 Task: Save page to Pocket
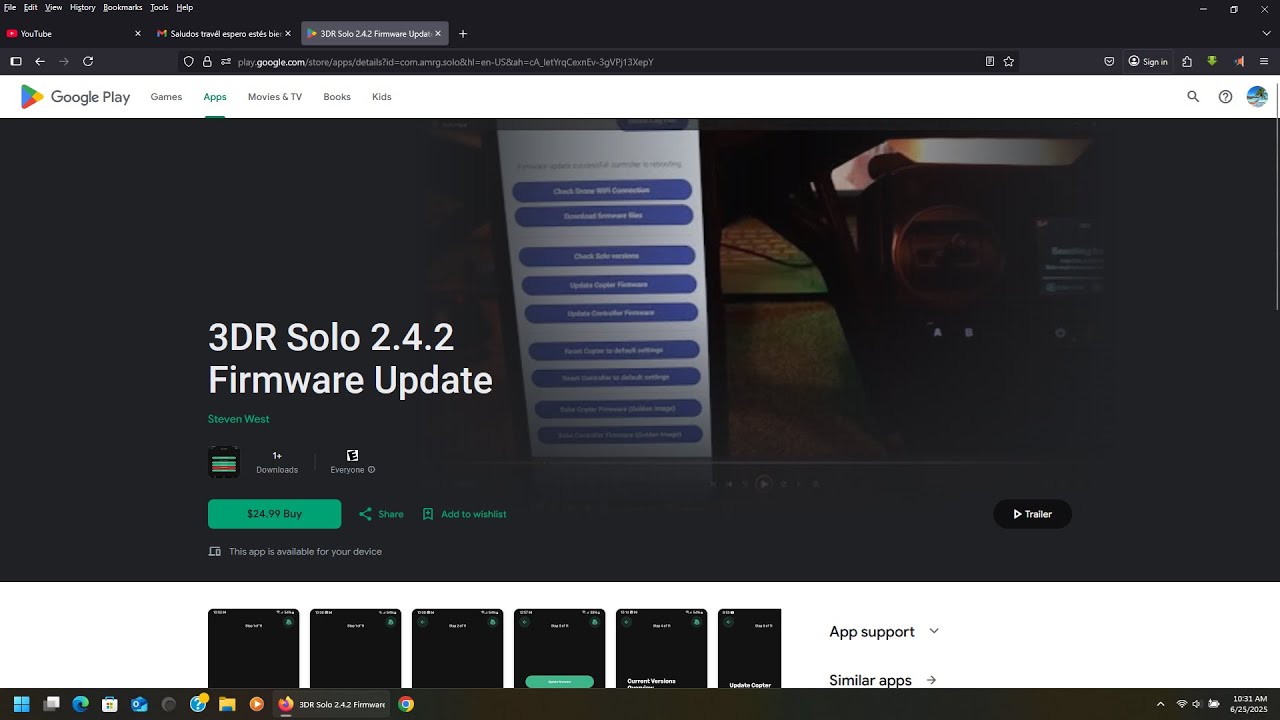[1109, 61]
